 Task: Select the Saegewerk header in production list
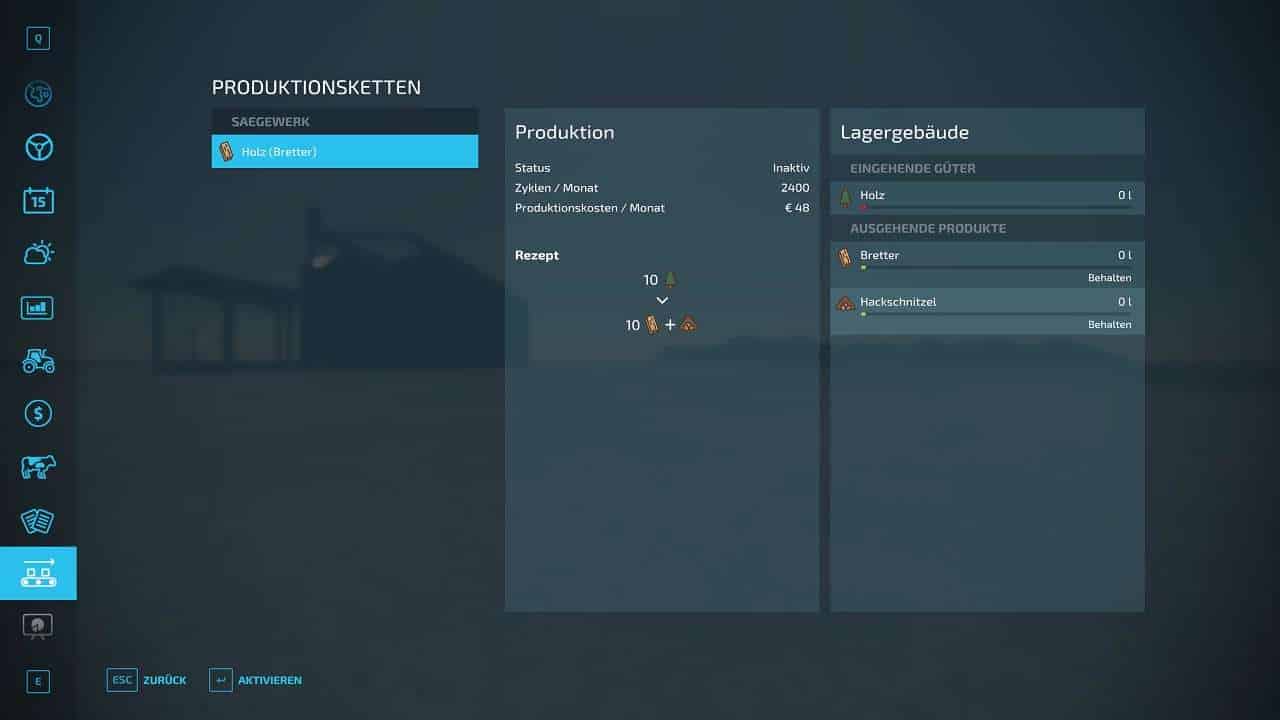[344, 122]
